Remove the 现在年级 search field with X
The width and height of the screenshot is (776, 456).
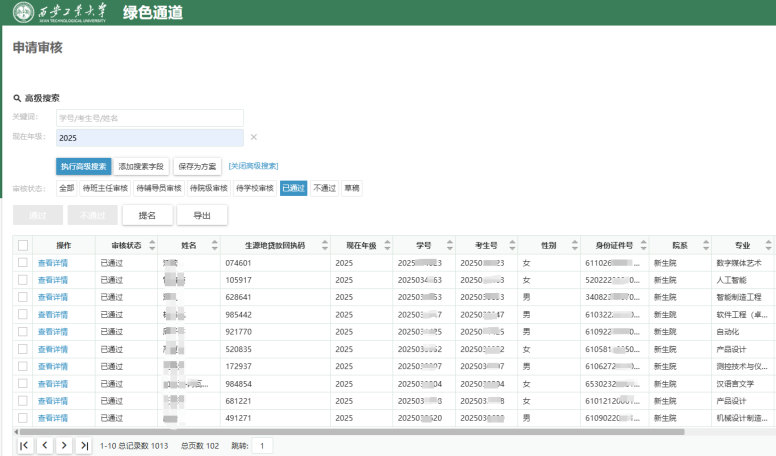click(x=253, y=137)
